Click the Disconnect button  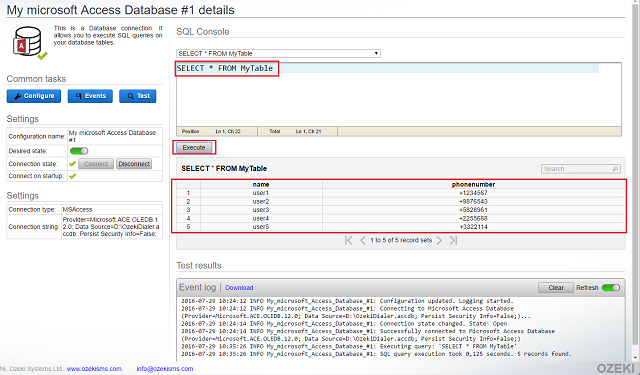tap(134, 164)
